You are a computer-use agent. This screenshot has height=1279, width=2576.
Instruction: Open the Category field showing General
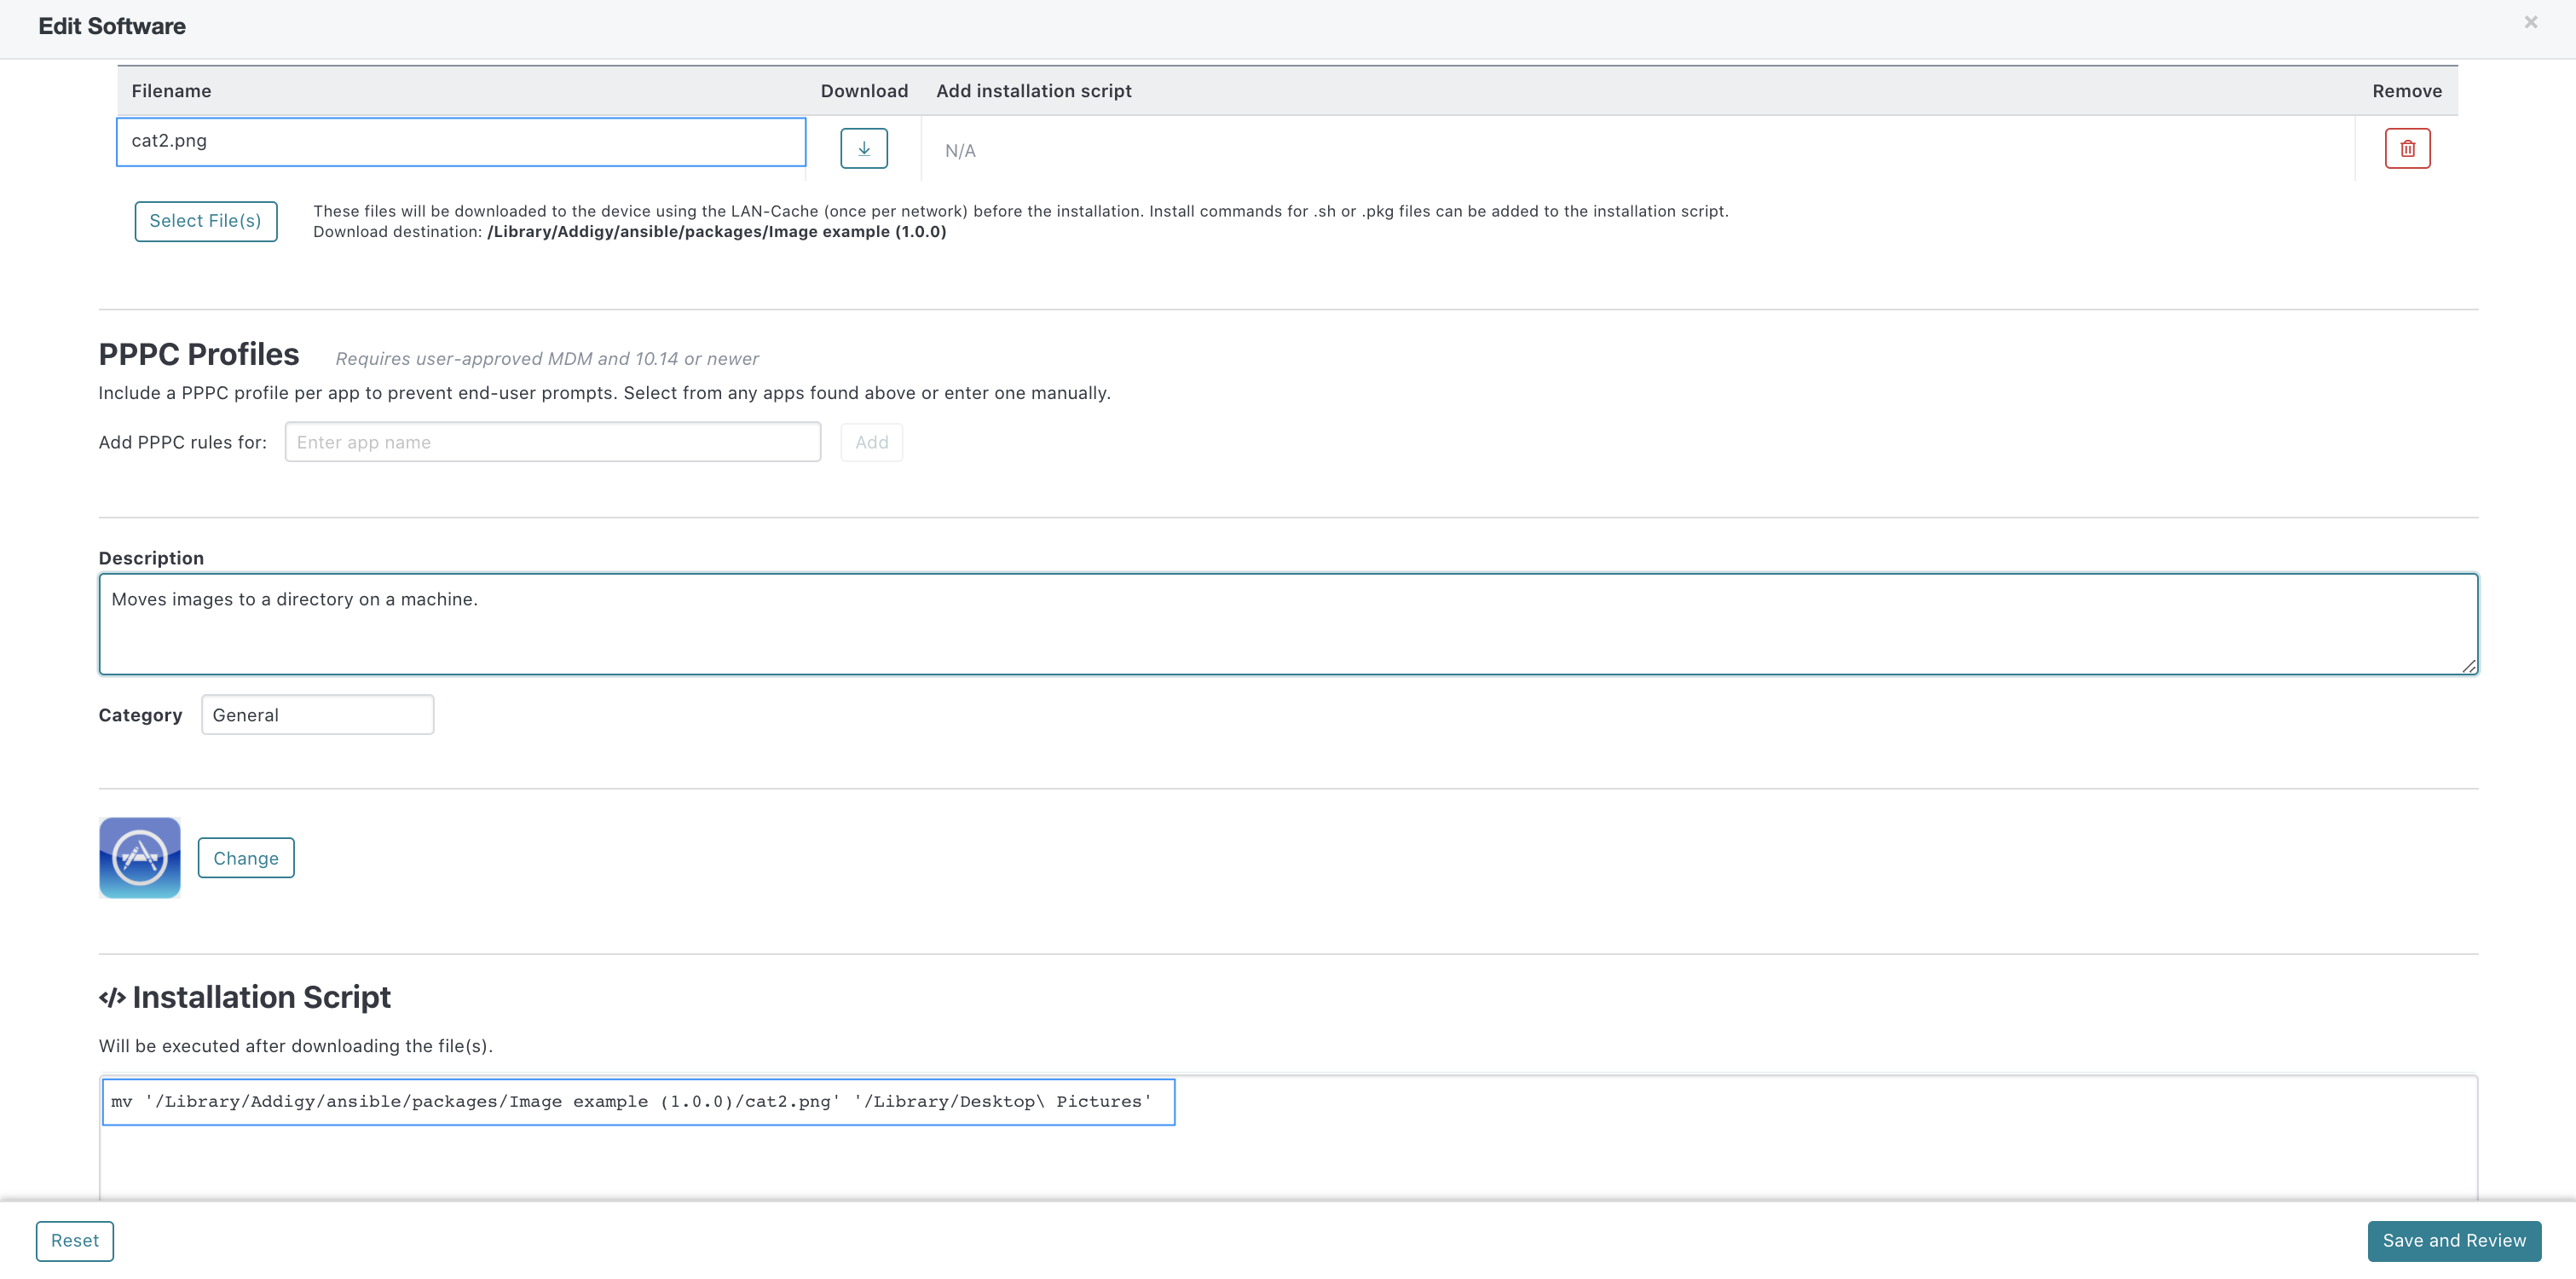[x=317, y=715]
